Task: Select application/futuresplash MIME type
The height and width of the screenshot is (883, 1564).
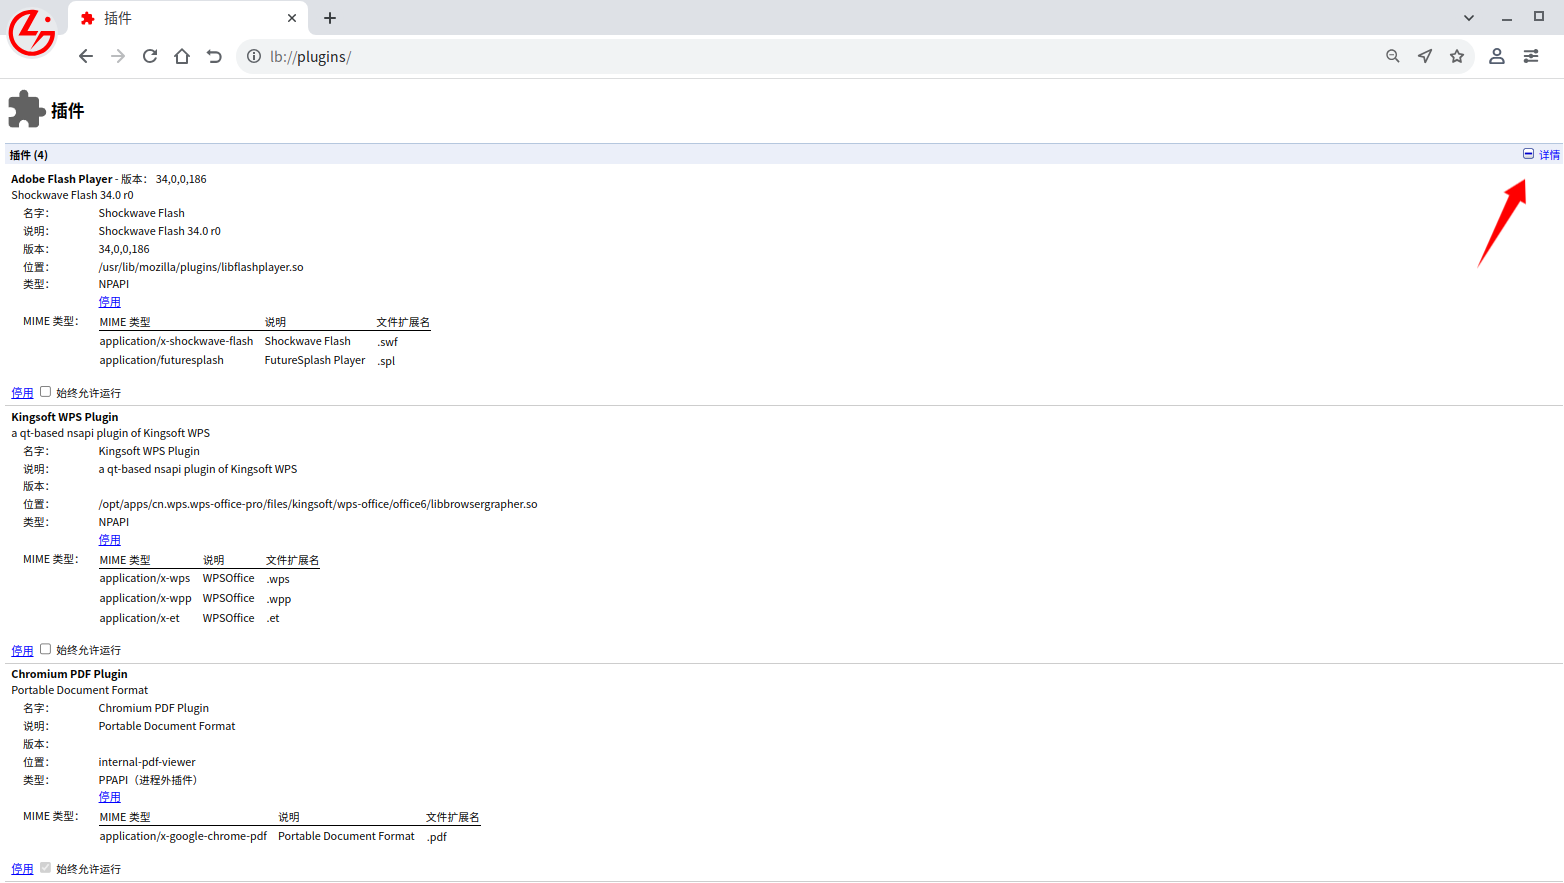Action: pos(161,360)
